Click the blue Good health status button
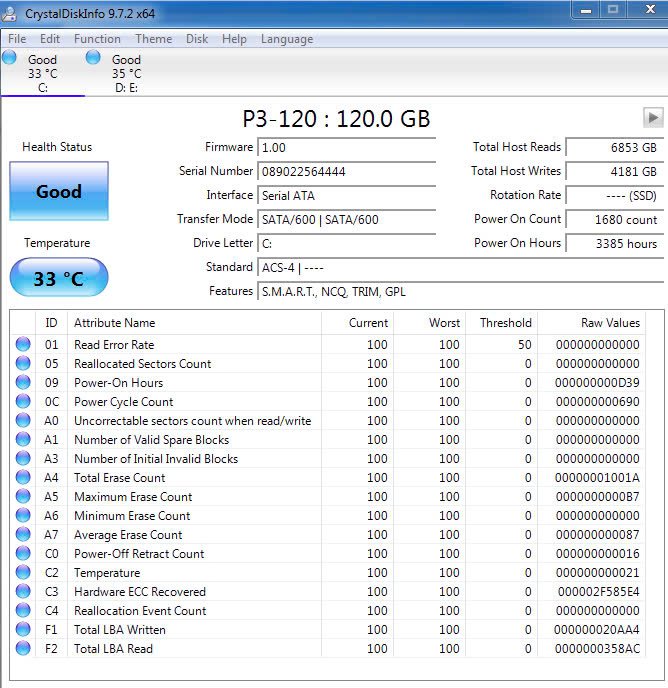668x688 pixels. 58,192
